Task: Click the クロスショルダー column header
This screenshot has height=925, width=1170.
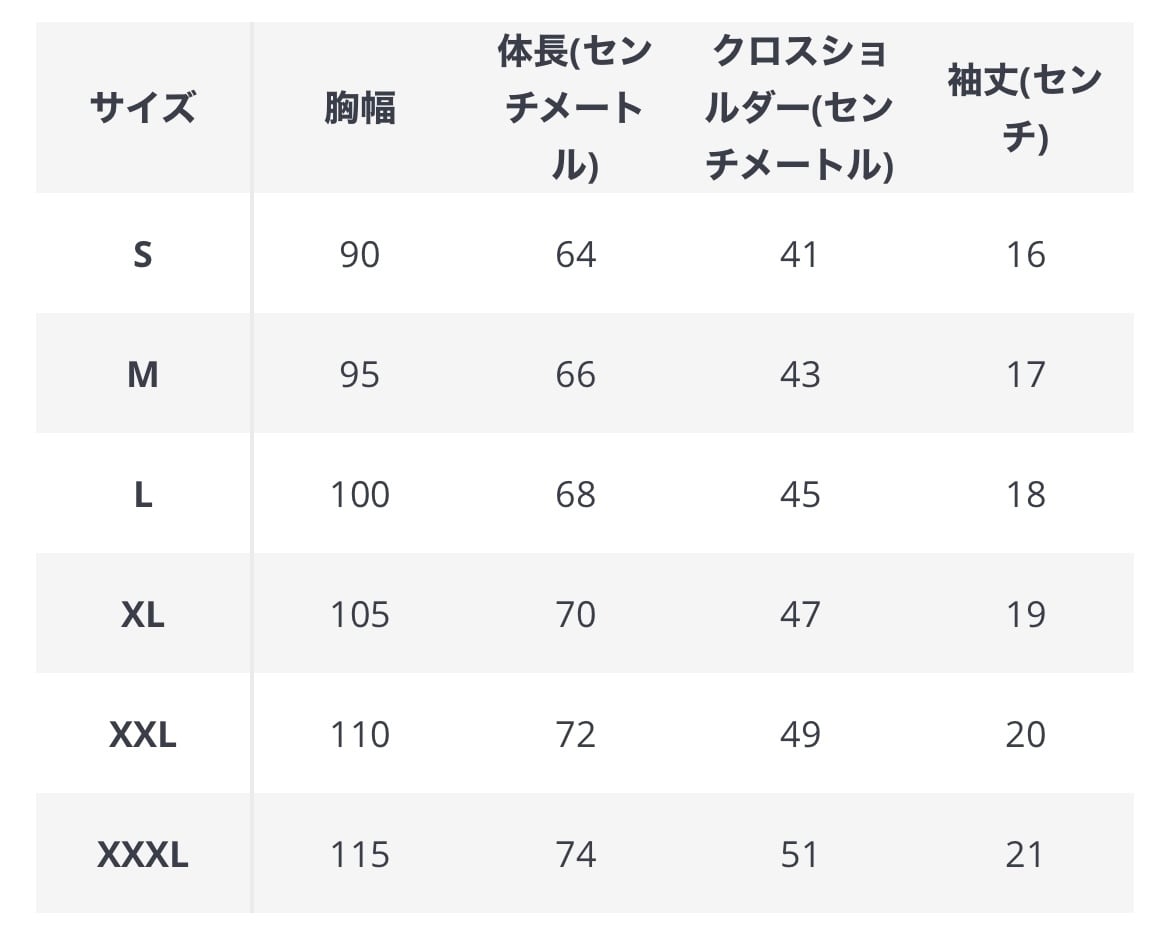Action: 799,107
